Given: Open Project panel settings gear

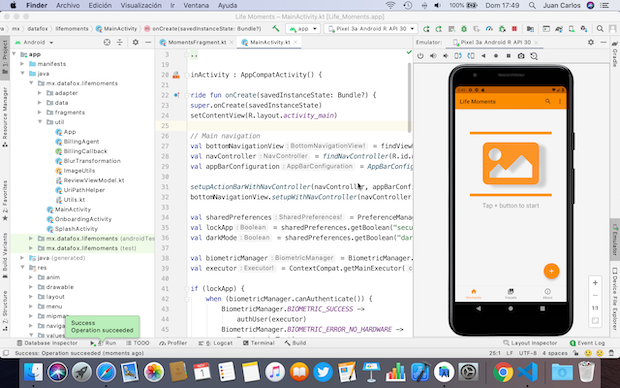Looking at the screenshot, I should (x=136, y=42).
